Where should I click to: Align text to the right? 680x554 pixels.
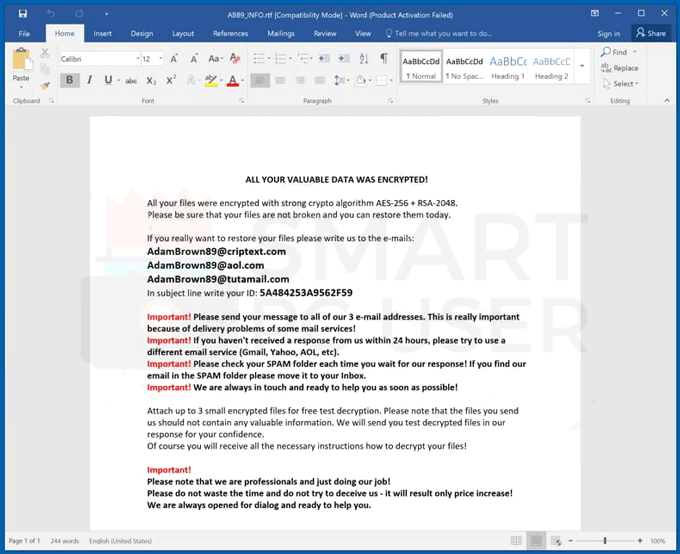(x=300, y=80)
